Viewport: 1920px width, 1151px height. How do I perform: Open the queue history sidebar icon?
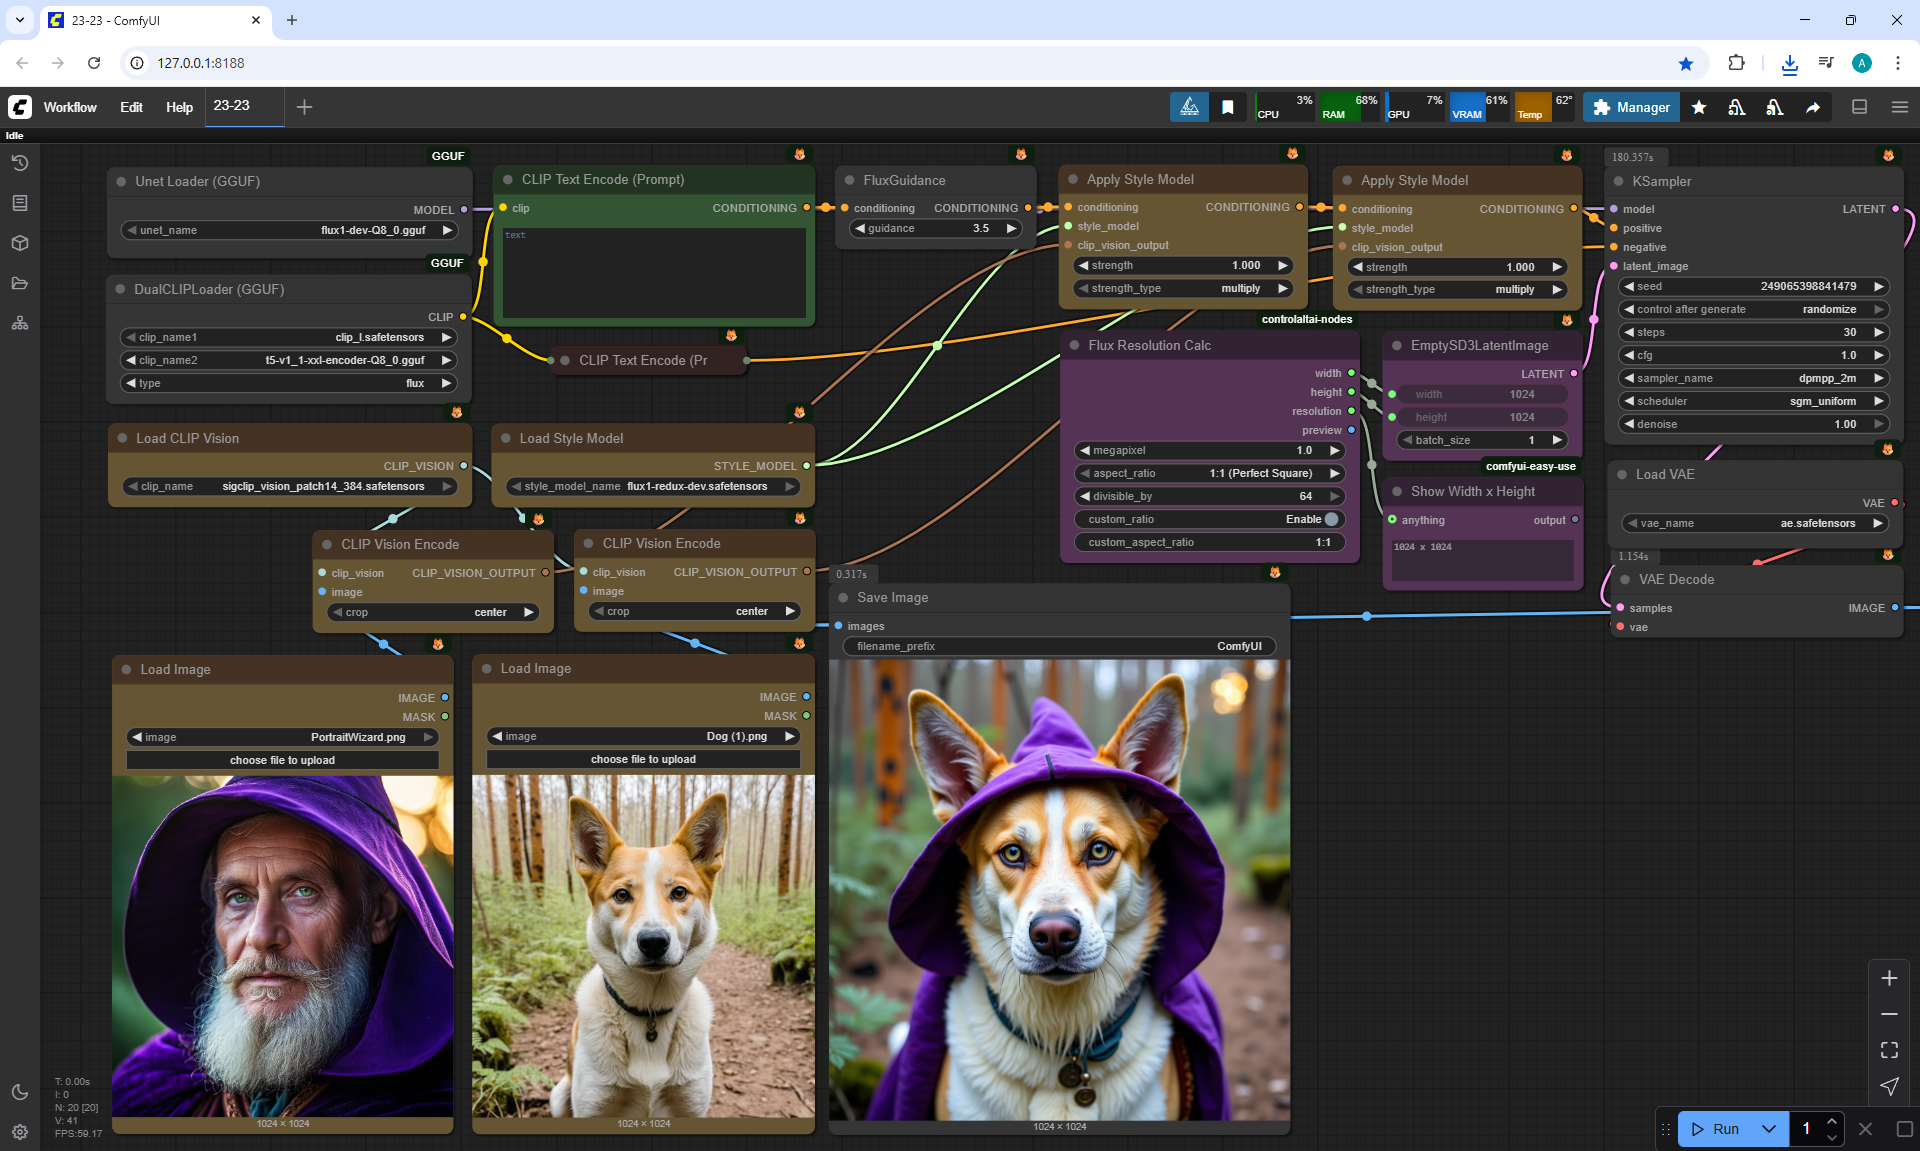coord(20,163)
